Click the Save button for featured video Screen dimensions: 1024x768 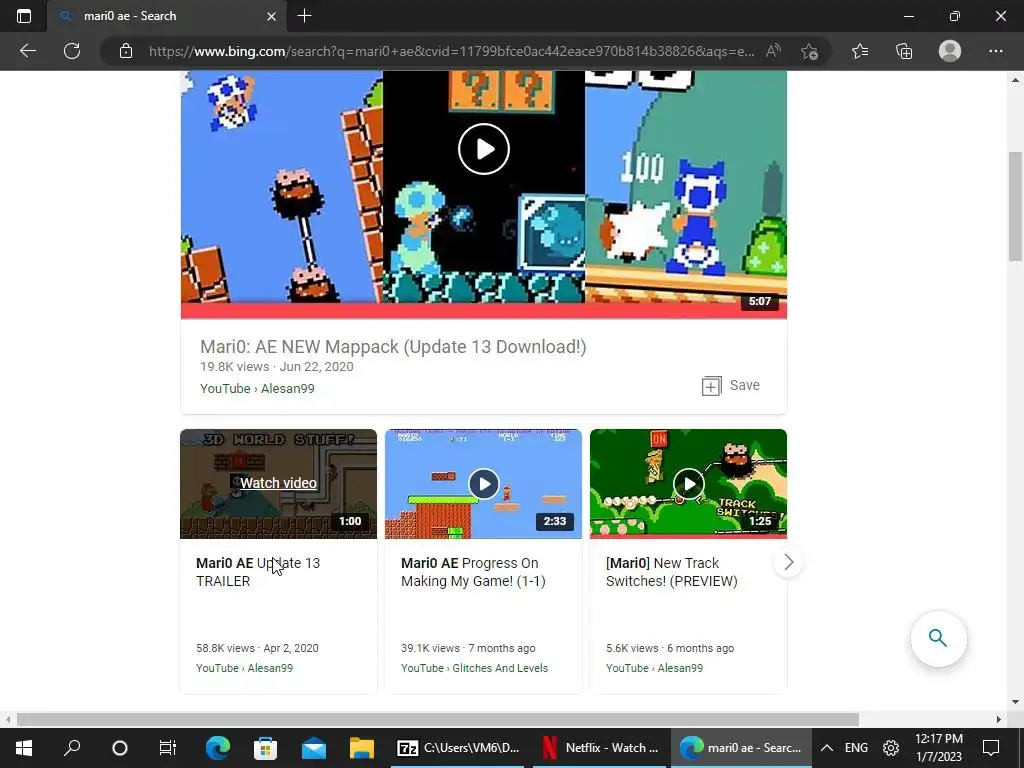(731, 385)
